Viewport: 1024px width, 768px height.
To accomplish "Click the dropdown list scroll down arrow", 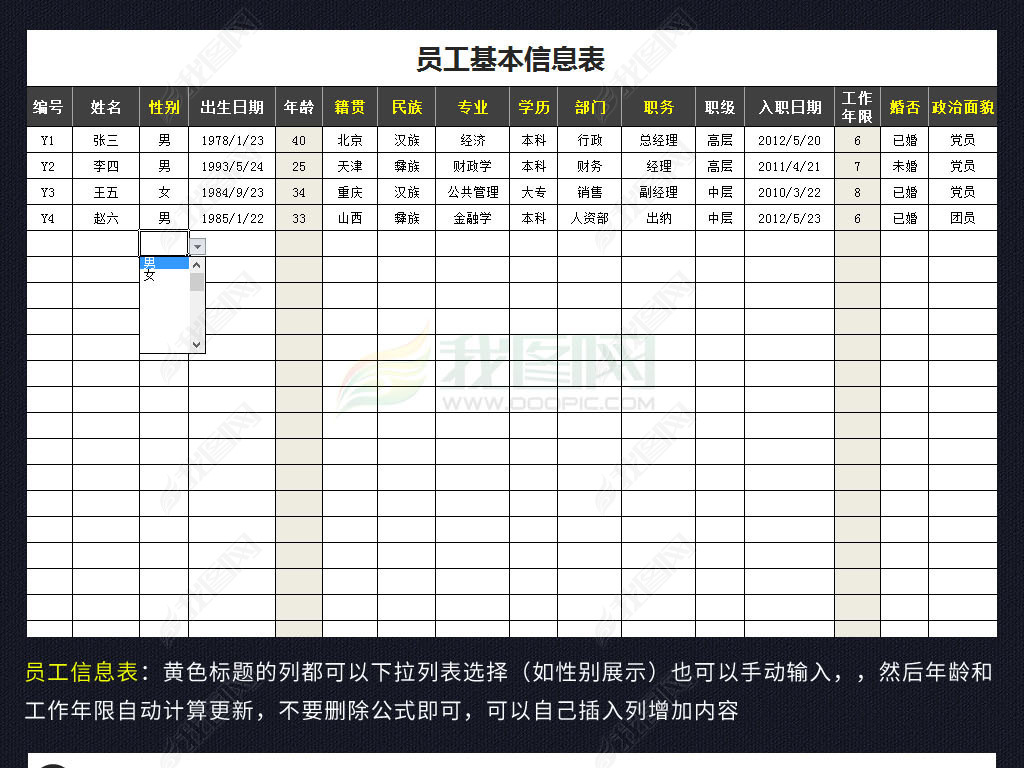I will [197, 344].
